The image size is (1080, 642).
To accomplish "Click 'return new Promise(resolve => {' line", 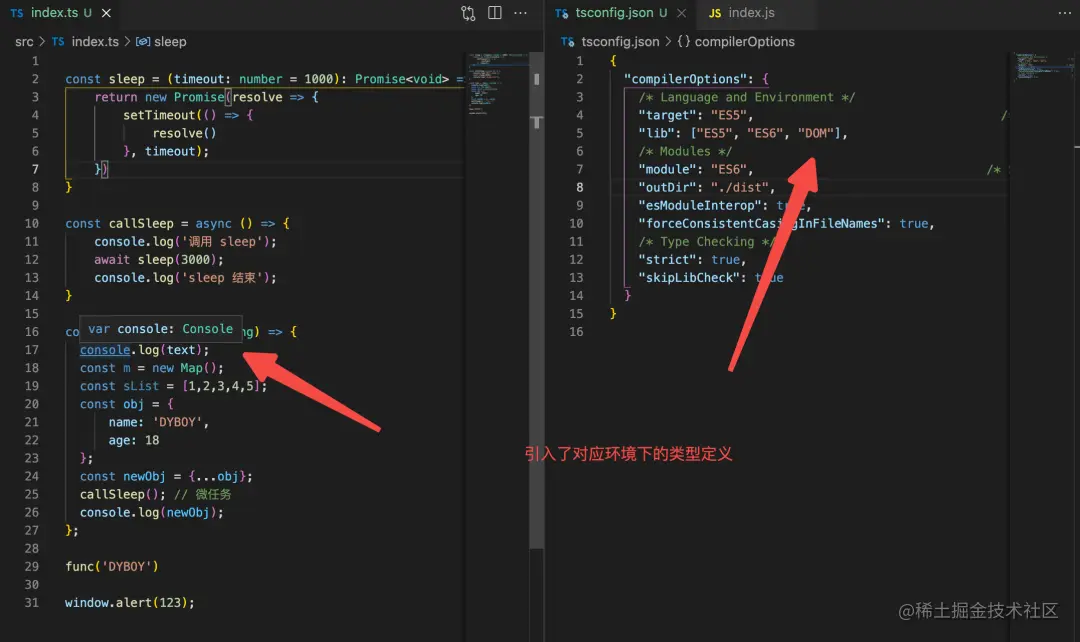I will point(207,97).
